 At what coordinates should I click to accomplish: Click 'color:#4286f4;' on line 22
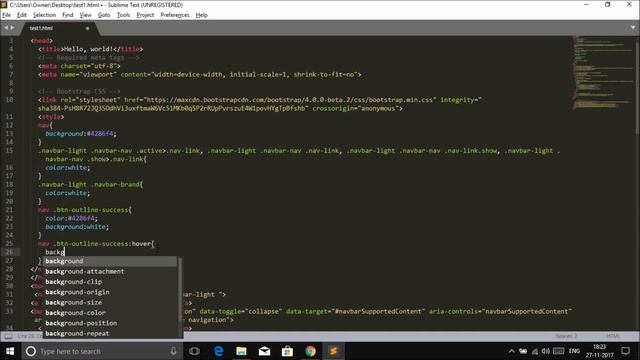[71, 218]
